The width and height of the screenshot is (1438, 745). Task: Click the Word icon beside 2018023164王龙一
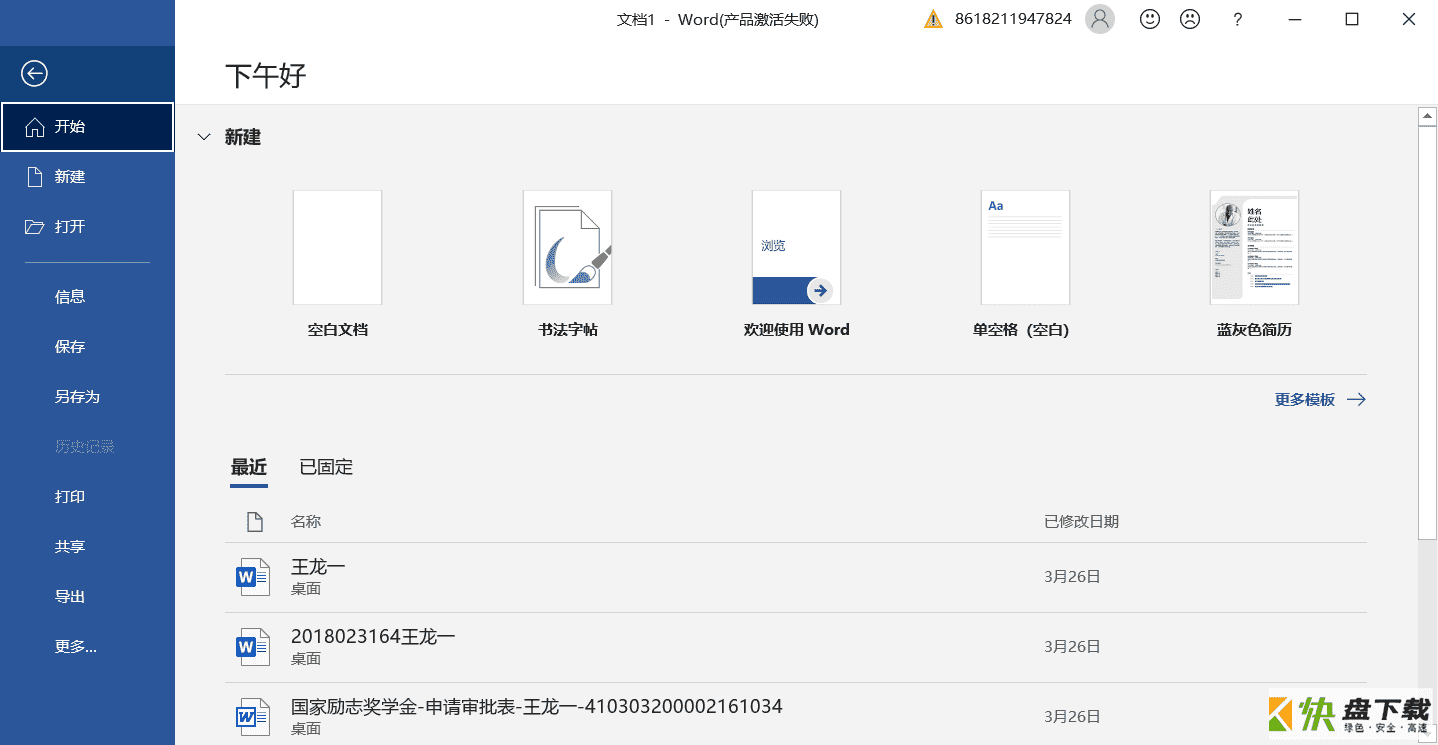click(x=253, y=647)
